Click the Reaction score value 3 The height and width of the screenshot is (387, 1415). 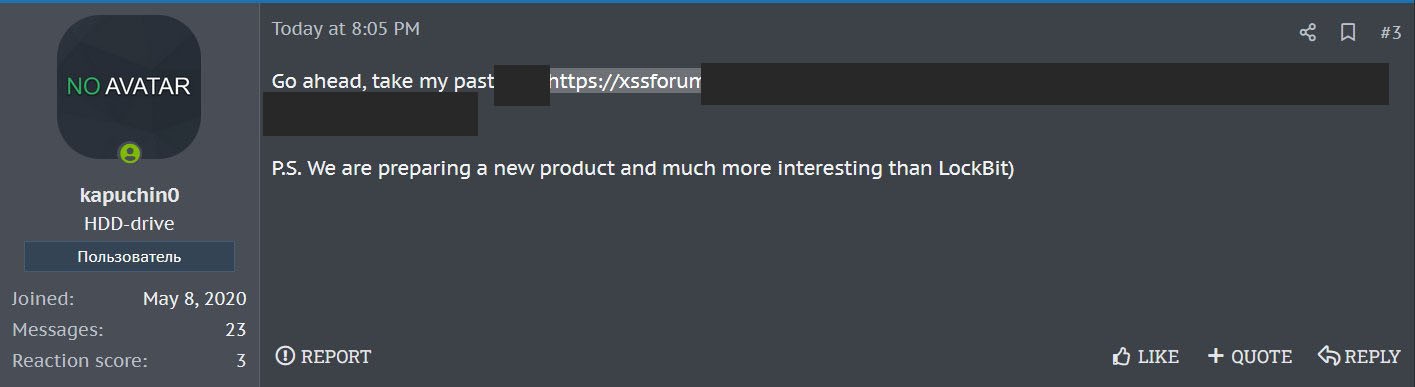click(x=241, y=361)
